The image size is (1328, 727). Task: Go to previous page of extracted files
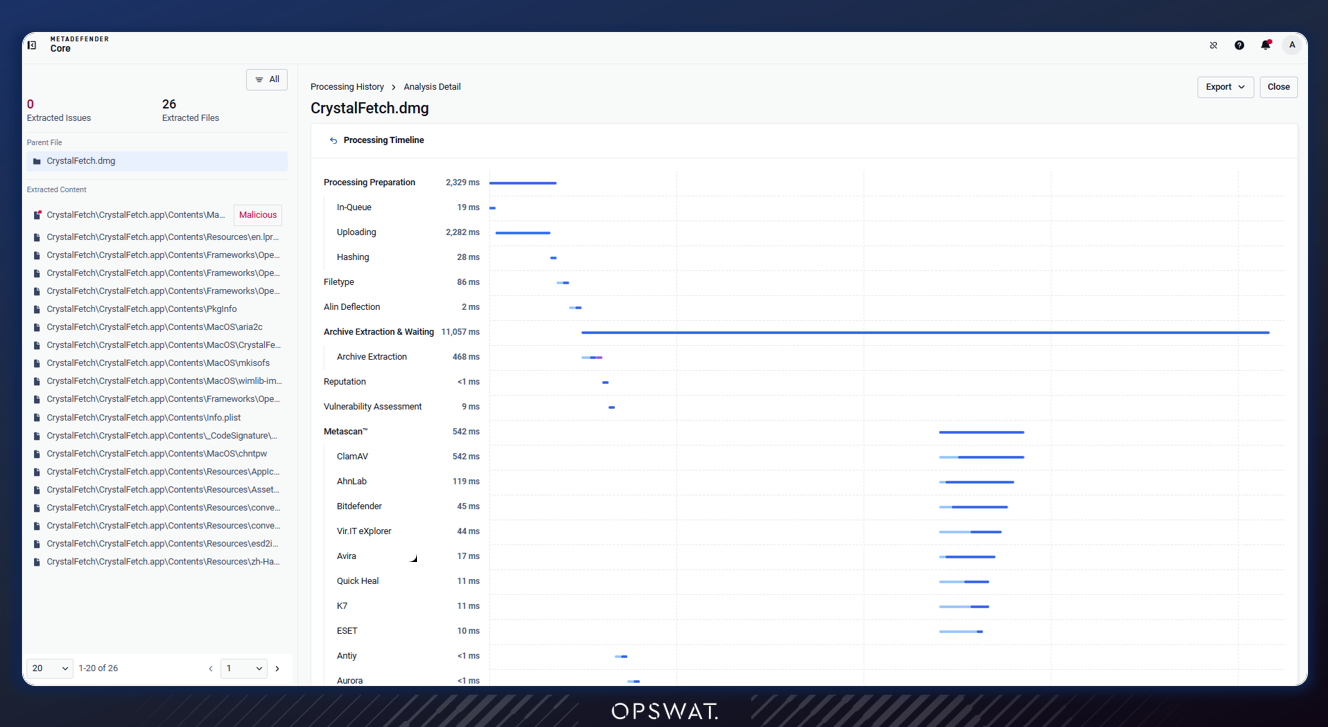[x=210, y=669]
